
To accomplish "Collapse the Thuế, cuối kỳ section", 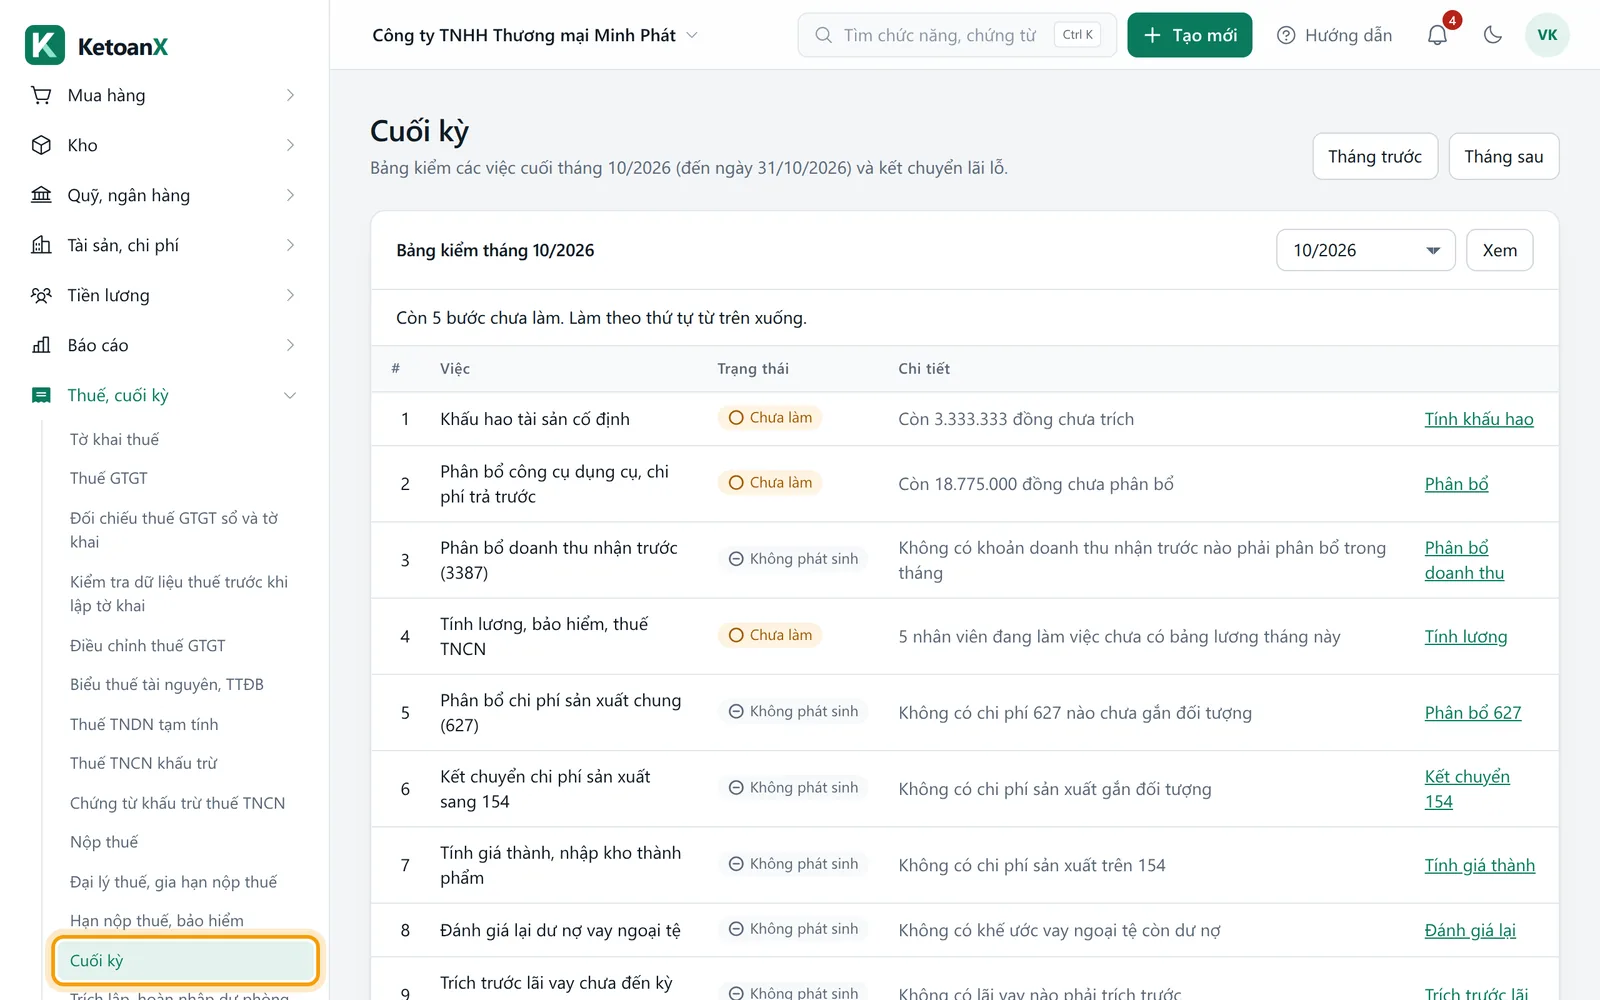I will [x=290, y=395].
